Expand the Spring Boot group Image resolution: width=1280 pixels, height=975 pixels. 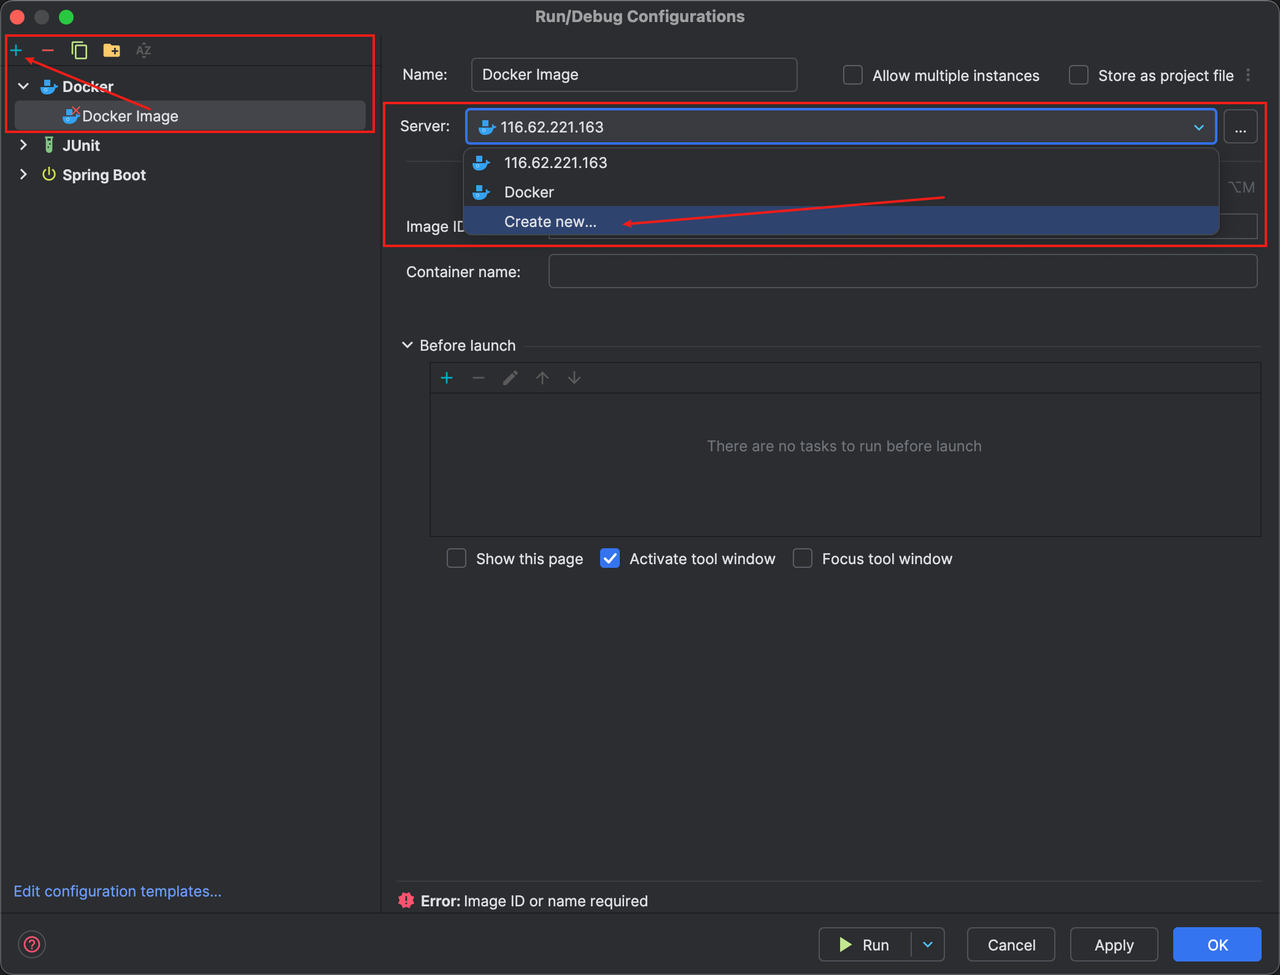point(24,175)
